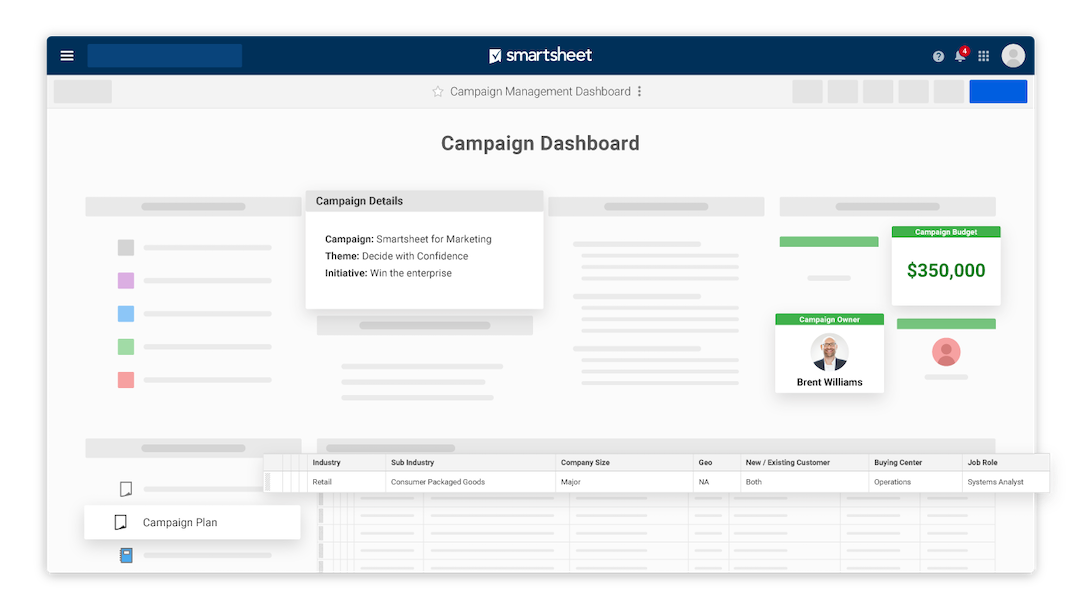The height and width of the screenshot is (608, 1080).
Task: Click the Theme: Decide with Confidence line
Action: point(397,256)
